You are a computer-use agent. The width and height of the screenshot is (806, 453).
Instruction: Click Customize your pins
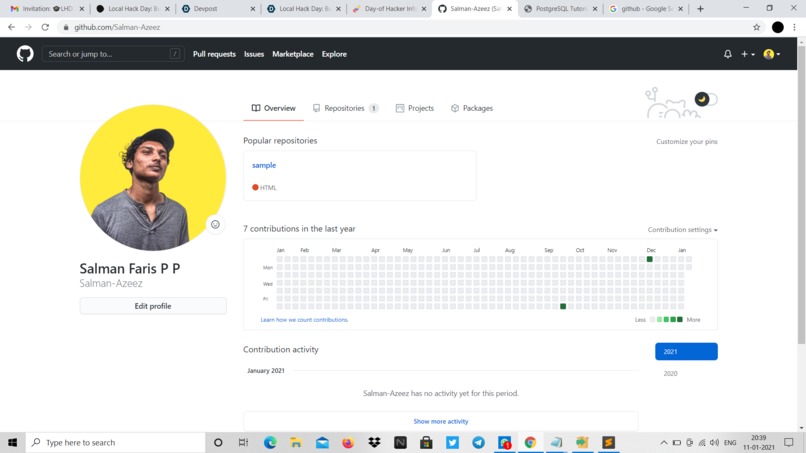coord(686,141)
